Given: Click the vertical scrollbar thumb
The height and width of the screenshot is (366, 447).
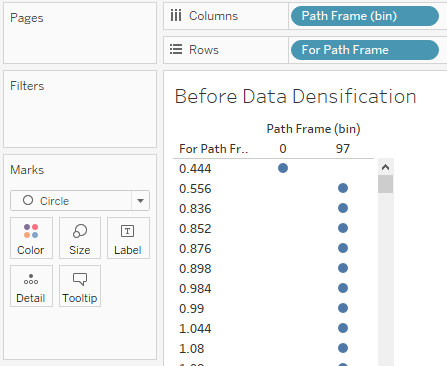Looking at the screenshot, I should [x=386, y=184].
